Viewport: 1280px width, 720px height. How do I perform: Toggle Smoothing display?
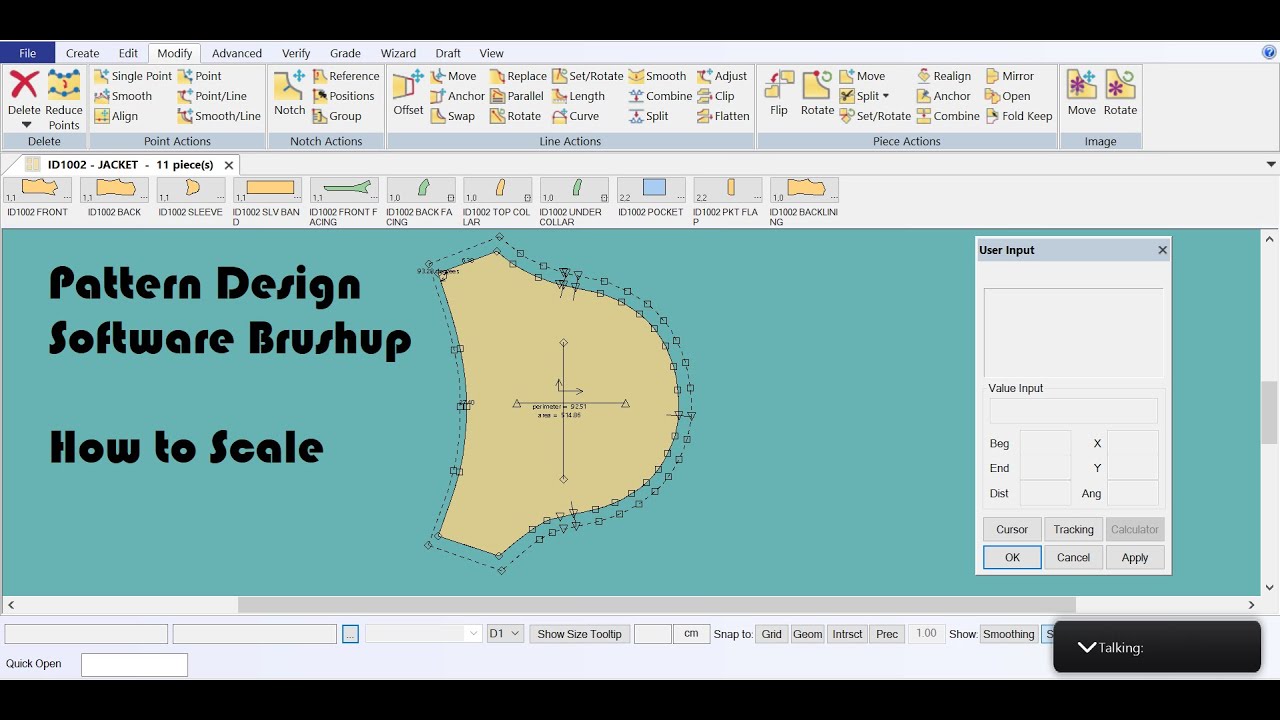tap(1008, 634)
